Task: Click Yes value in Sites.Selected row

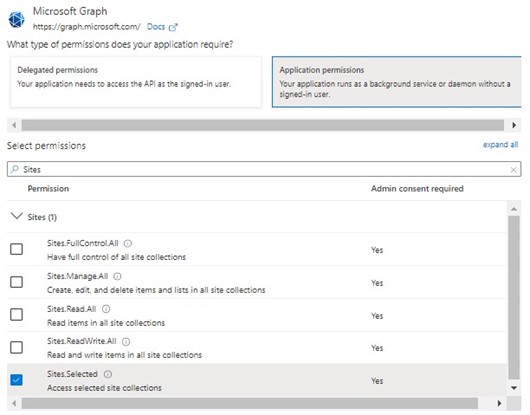Action: tap(377, 381)
